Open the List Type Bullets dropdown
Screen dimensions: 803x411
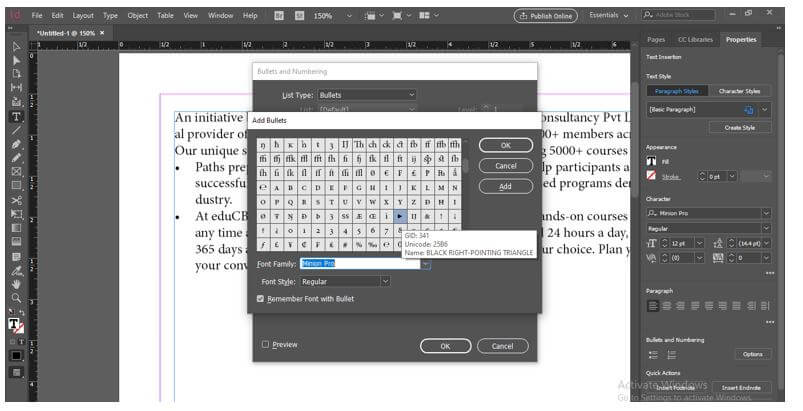(367, 95)
